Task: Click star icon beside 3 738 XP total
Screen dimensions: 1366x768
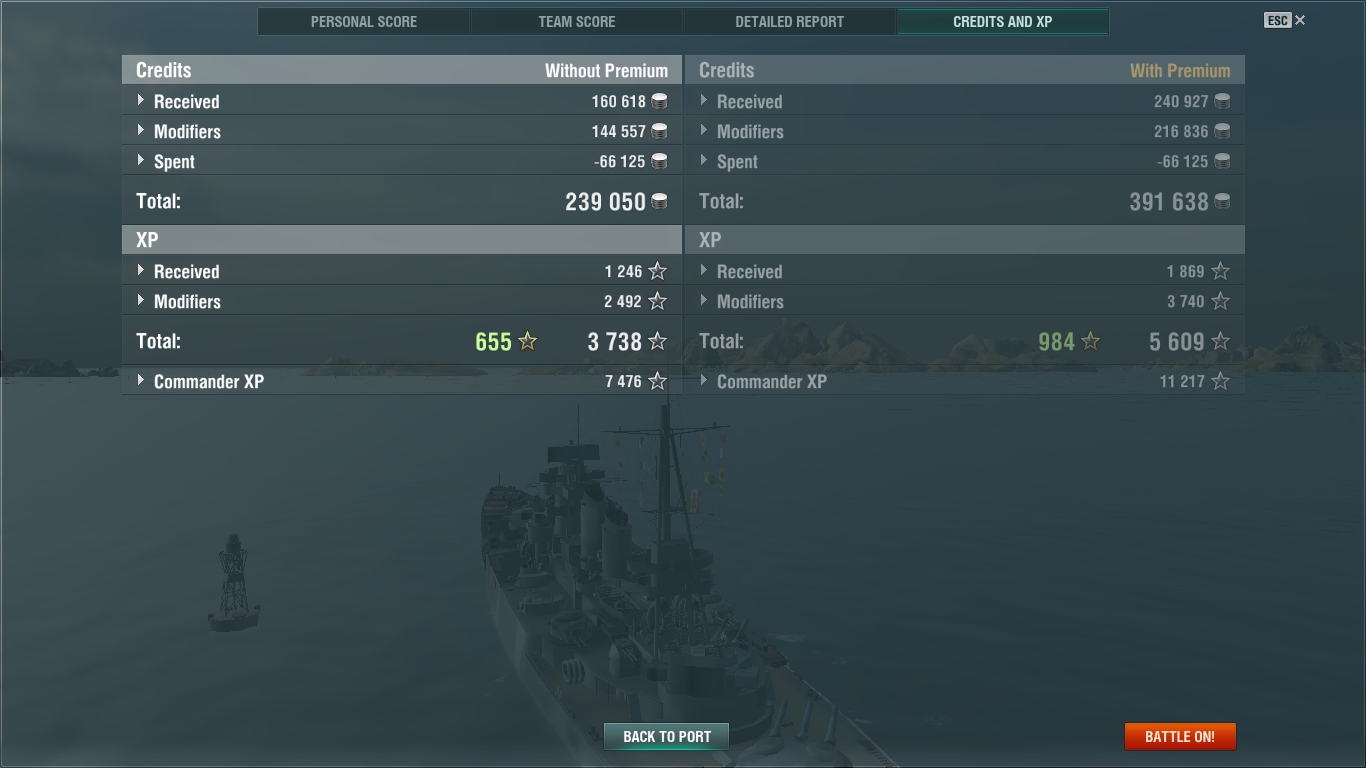Action: [x=657, y=342]
